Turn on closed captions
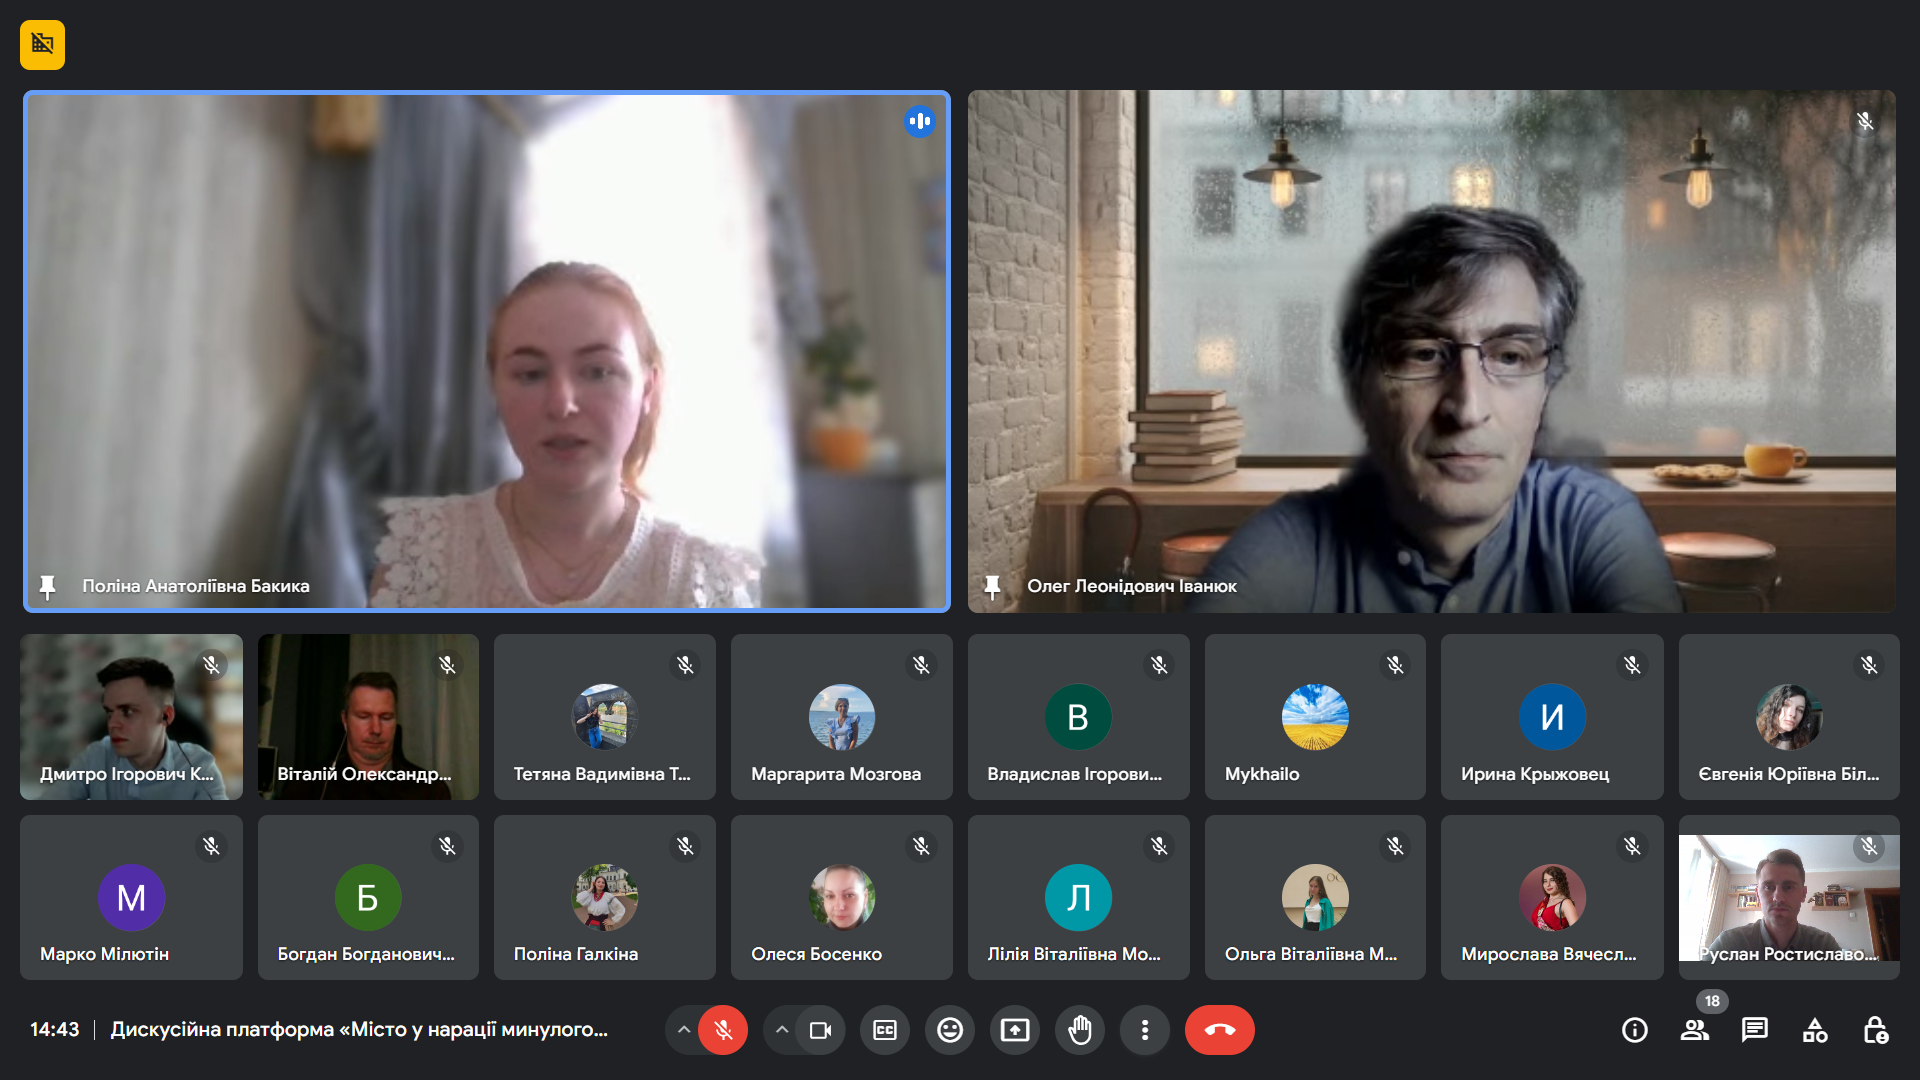This screenshot has height=1080, width=1920. click(885, 1030)
